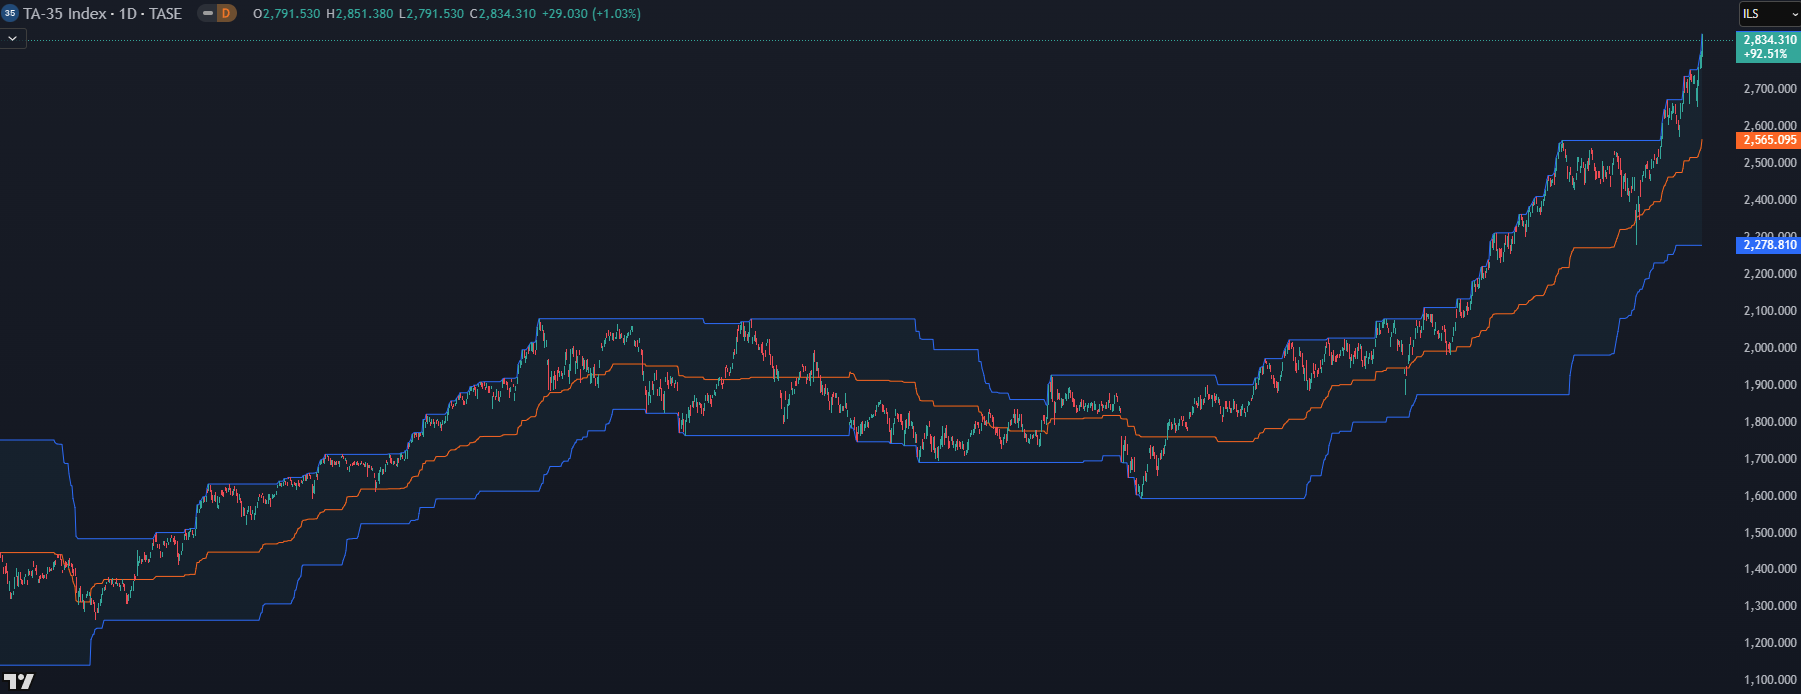This screenshot has width=1801, height=694.
Task: Click the orange D delayed-data badge
Action: point(227,13)
